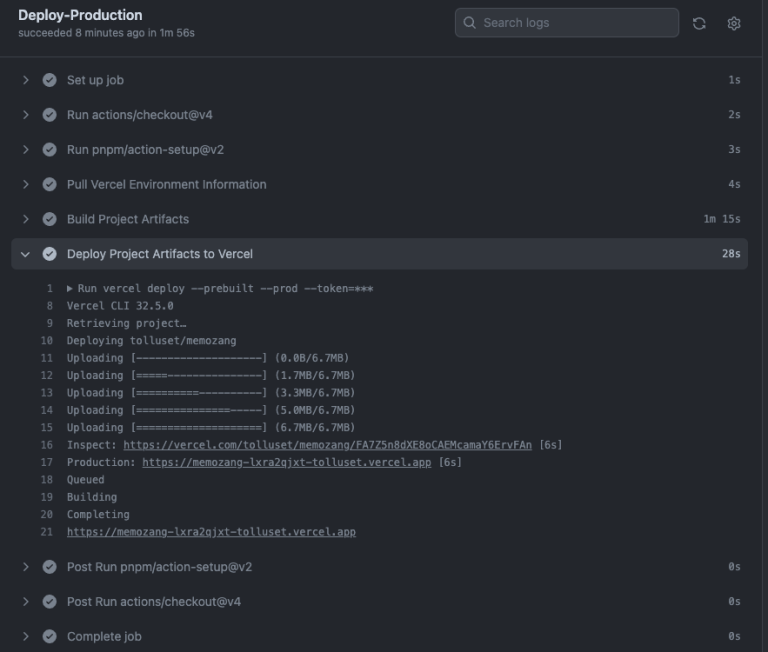768x652 pixels.
Task: Open the Run actions/checkout@v4 step row
Action: pos(140,115)
